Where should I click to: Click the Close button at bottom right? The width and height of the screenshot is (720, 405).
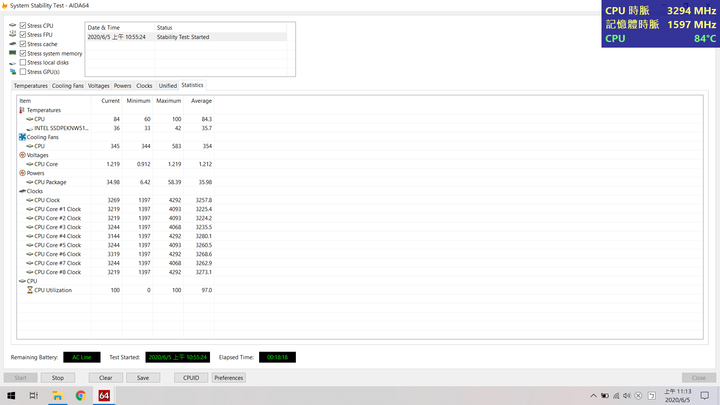click(x=699, y=378)
